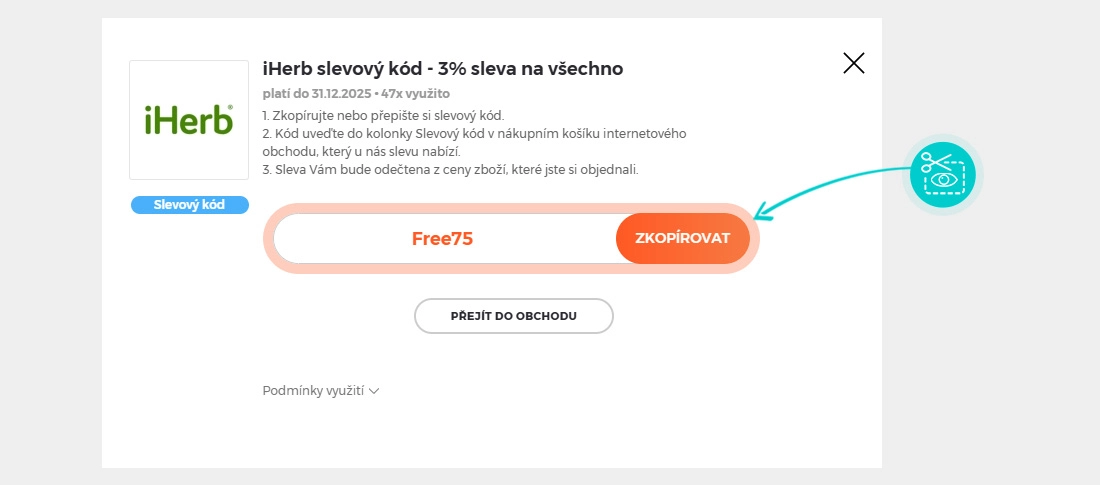Click the teal scissors coupon icon
The image size is (1100, 485).
coord(942,174)
